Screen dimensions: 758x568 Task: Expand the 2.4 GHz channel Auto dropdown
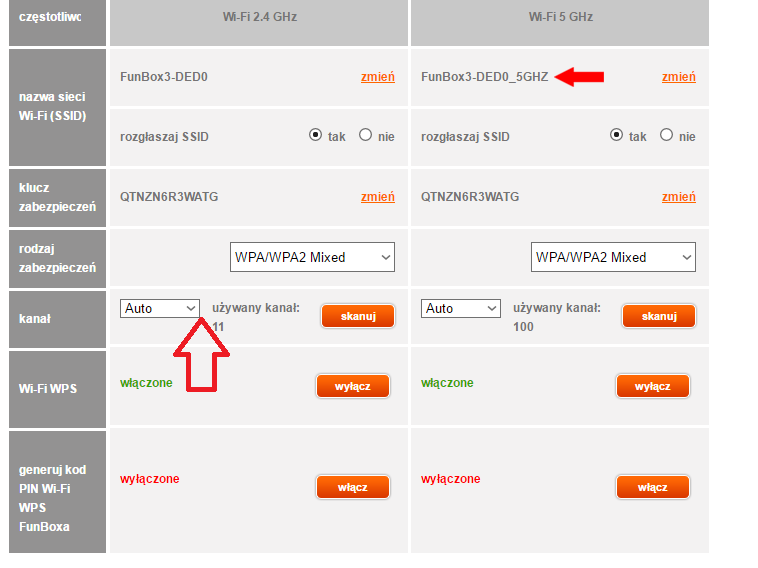[x=160, y=308]
